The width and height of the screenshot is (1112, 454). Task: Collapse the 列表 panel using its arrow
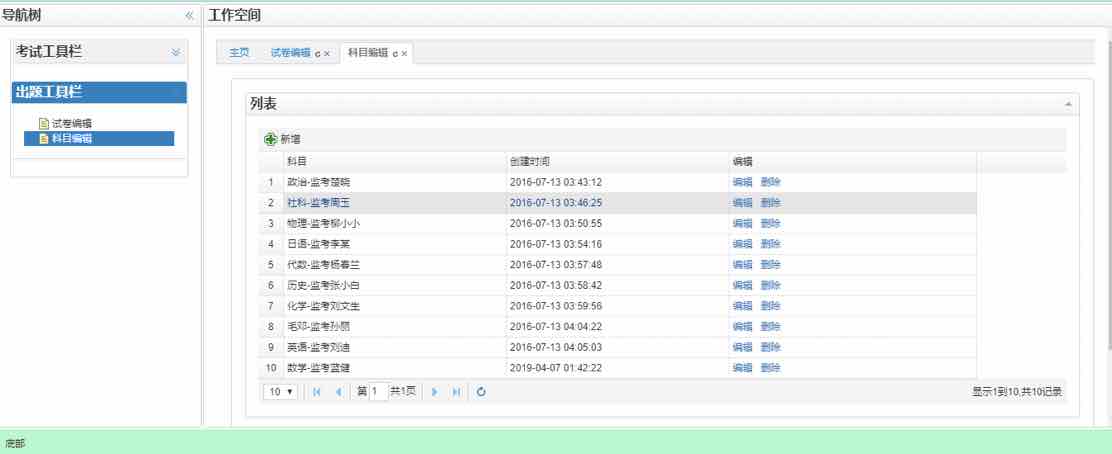pos(1068,104)
